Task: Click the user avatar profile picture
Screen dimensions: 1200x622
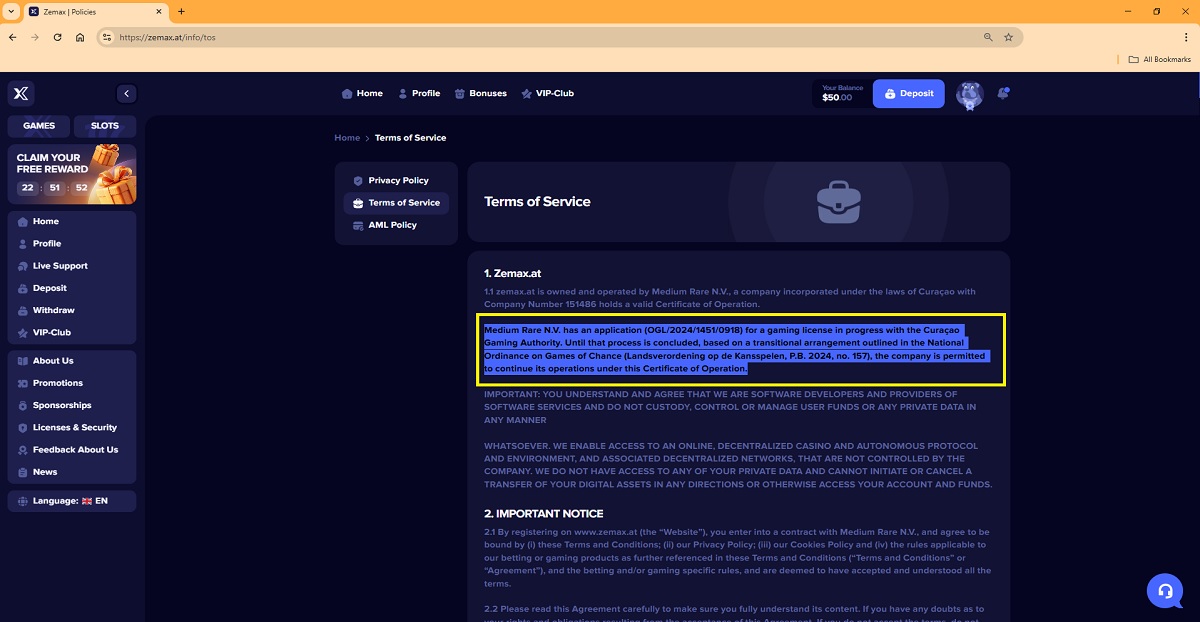Action: point(969,94)
